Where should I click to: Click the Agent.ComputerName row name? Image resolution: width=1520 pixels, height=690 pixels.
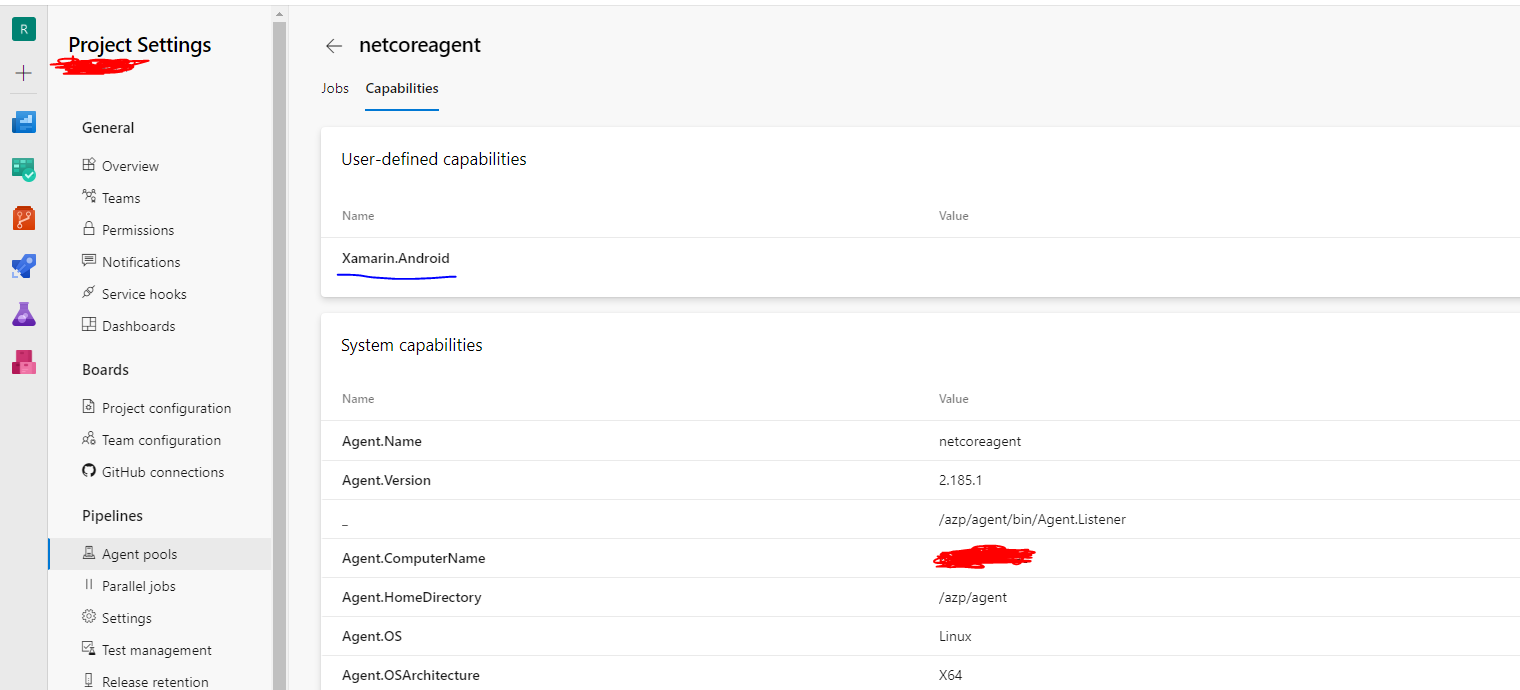point(413,558)
